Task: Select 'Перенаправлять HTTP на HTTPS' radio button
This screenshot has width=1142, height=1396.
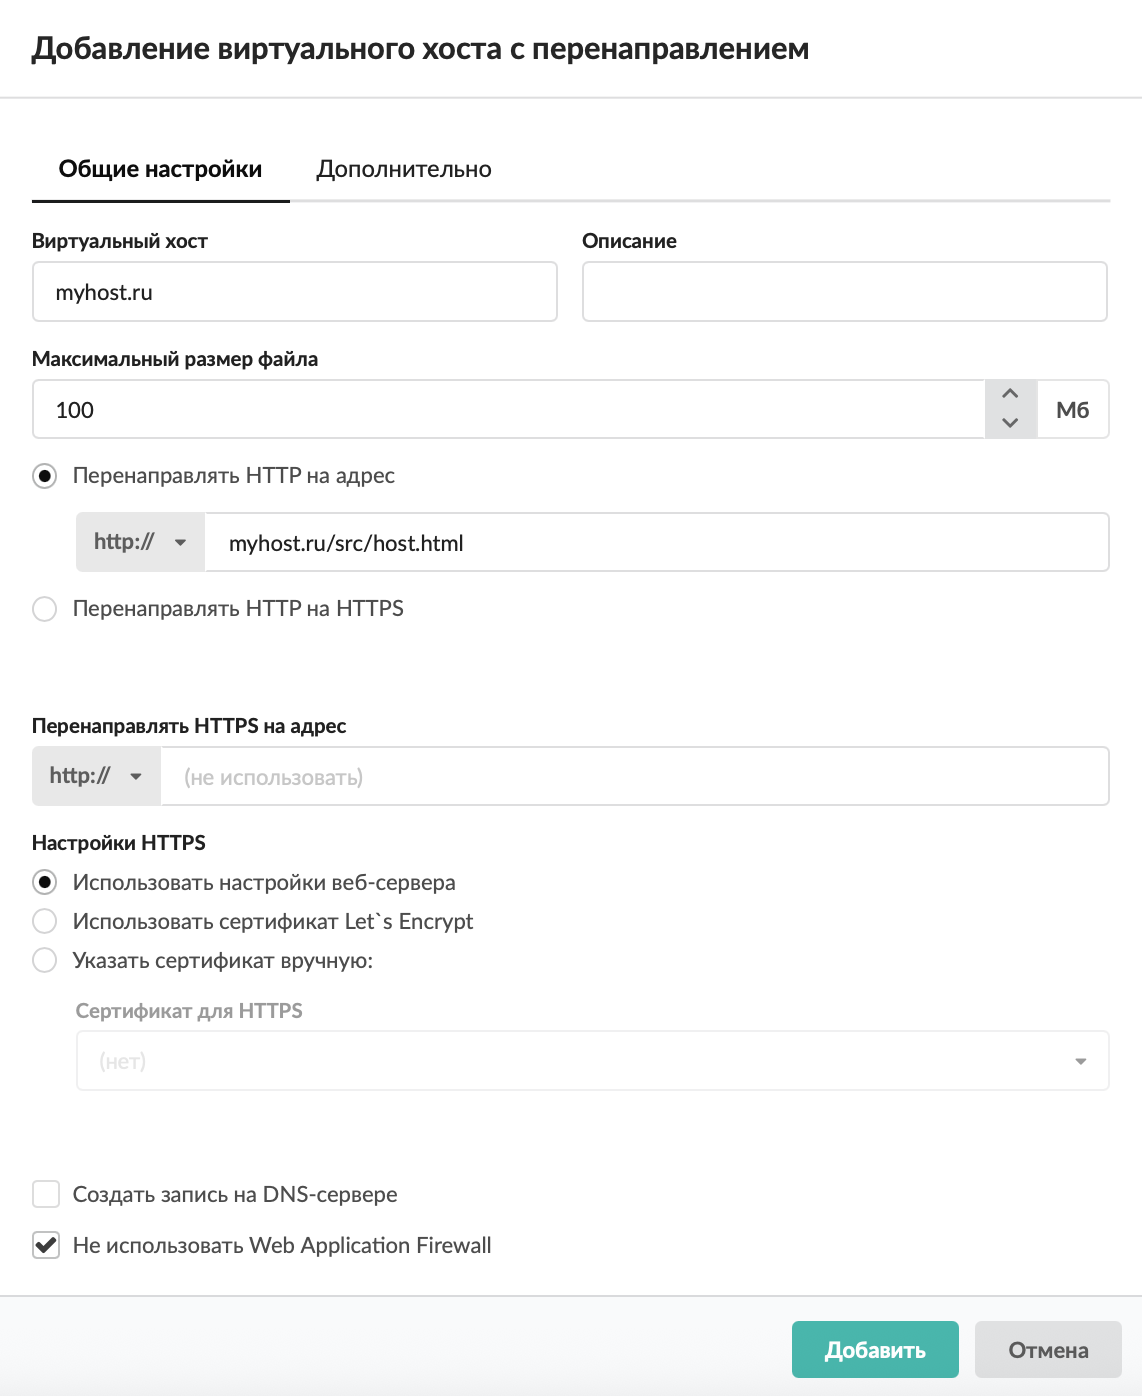Action: click(x=45, y=609)
